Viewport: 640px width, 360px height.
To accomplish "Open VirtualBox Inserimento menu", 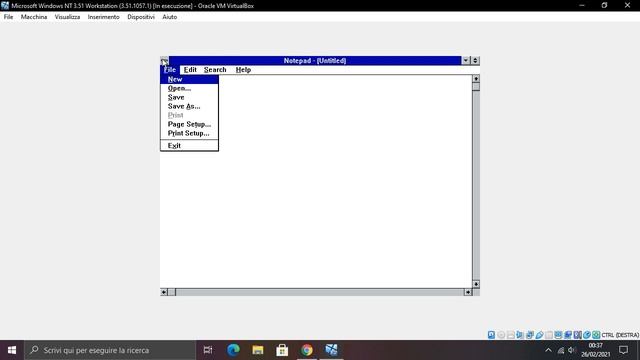I will point(104,17).
